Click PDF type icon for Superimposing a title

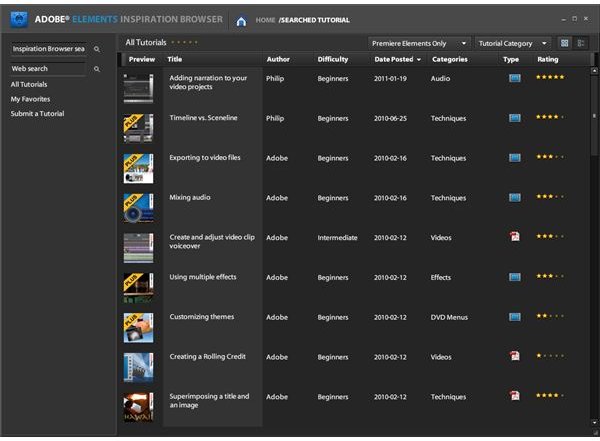[x=515, y=395]
